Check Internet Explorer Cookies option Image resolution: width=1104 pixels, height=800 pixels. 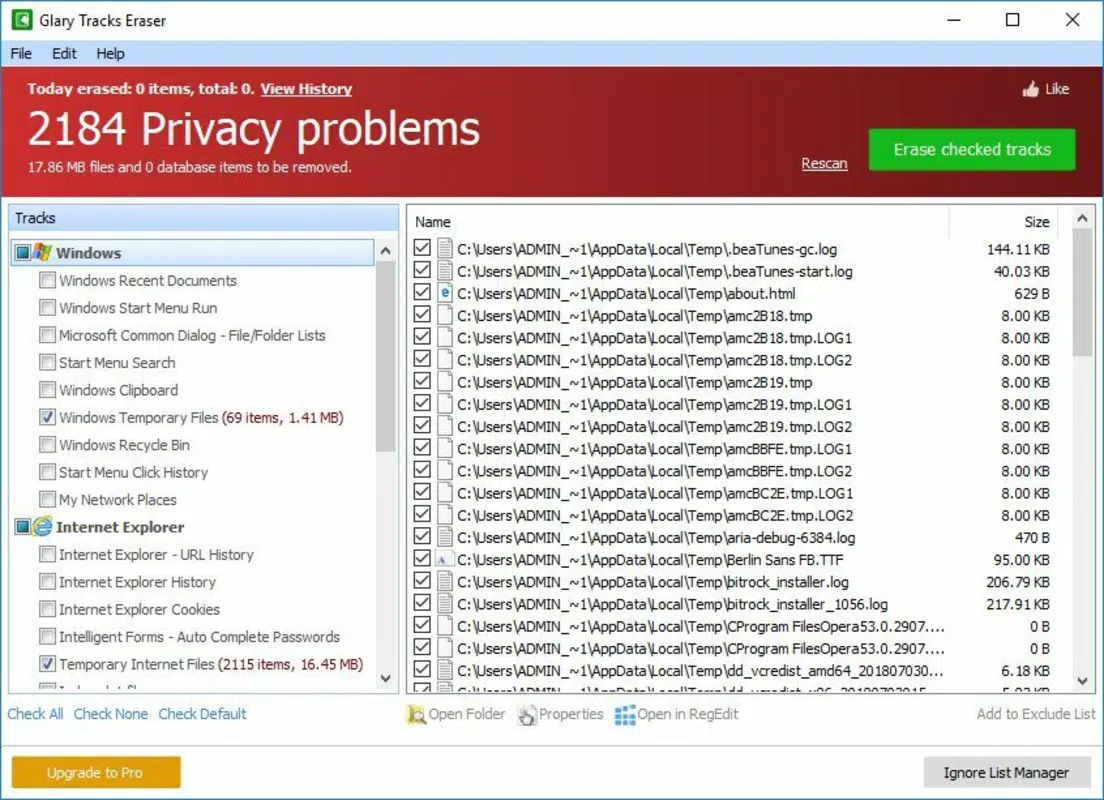point(47,608)
